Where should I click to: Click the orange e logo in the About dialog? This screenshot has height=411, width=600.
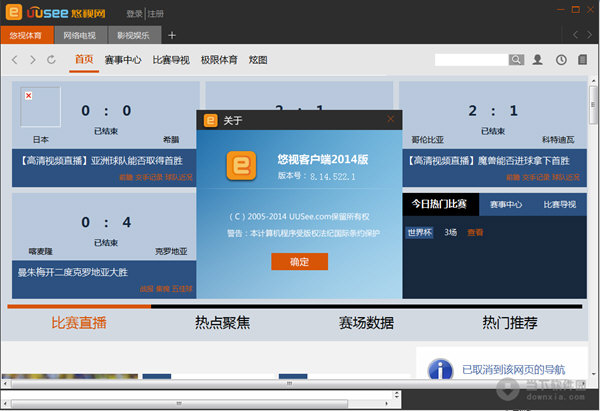coord(241,166)
